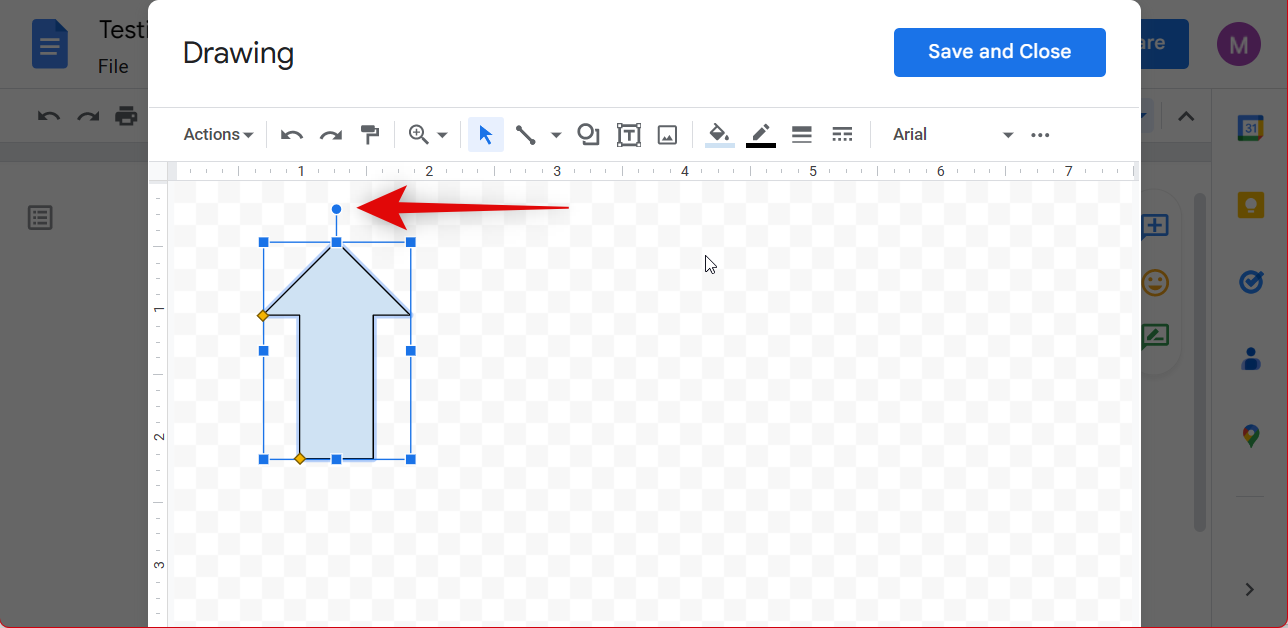Click the Insert image icon
Viewport: 1288px width, 628px height.
(667, 135)
